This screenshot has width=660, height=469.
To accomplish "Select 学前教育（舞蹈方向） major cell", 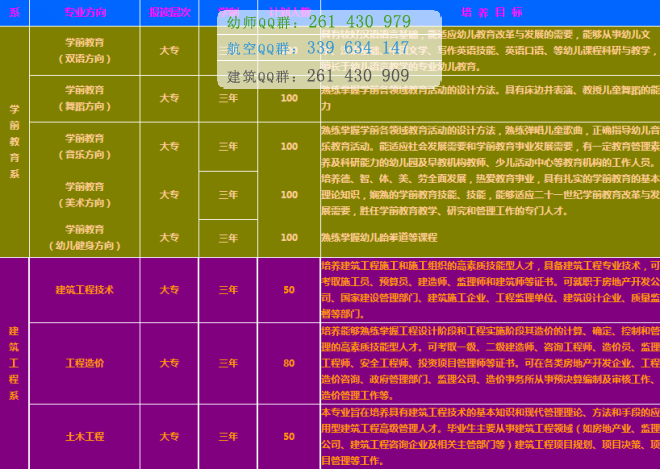I will coord(84,97).
